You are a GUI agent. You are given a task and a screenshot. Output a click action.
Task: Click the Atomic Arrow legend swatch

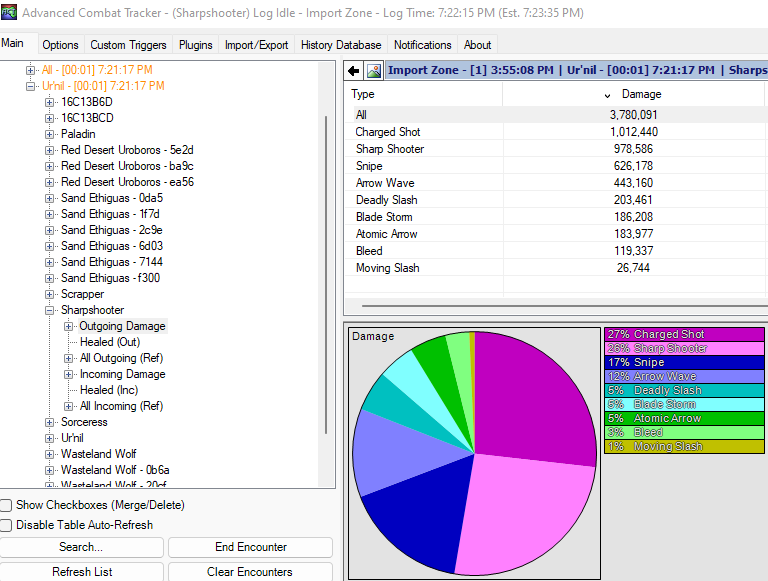[x=684, y=418]
